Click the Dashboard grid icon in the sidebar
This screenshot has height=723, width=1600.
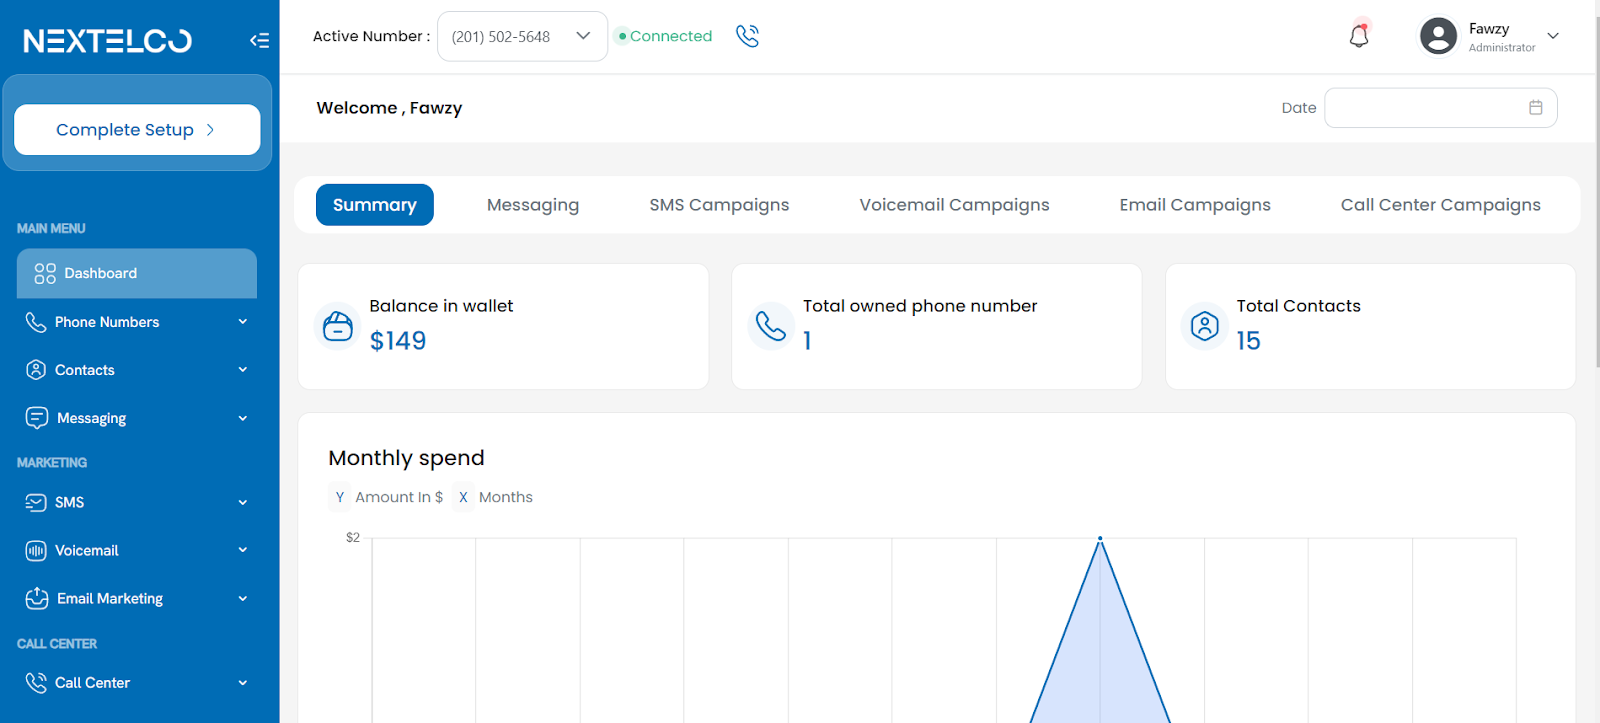click(45, 273)
